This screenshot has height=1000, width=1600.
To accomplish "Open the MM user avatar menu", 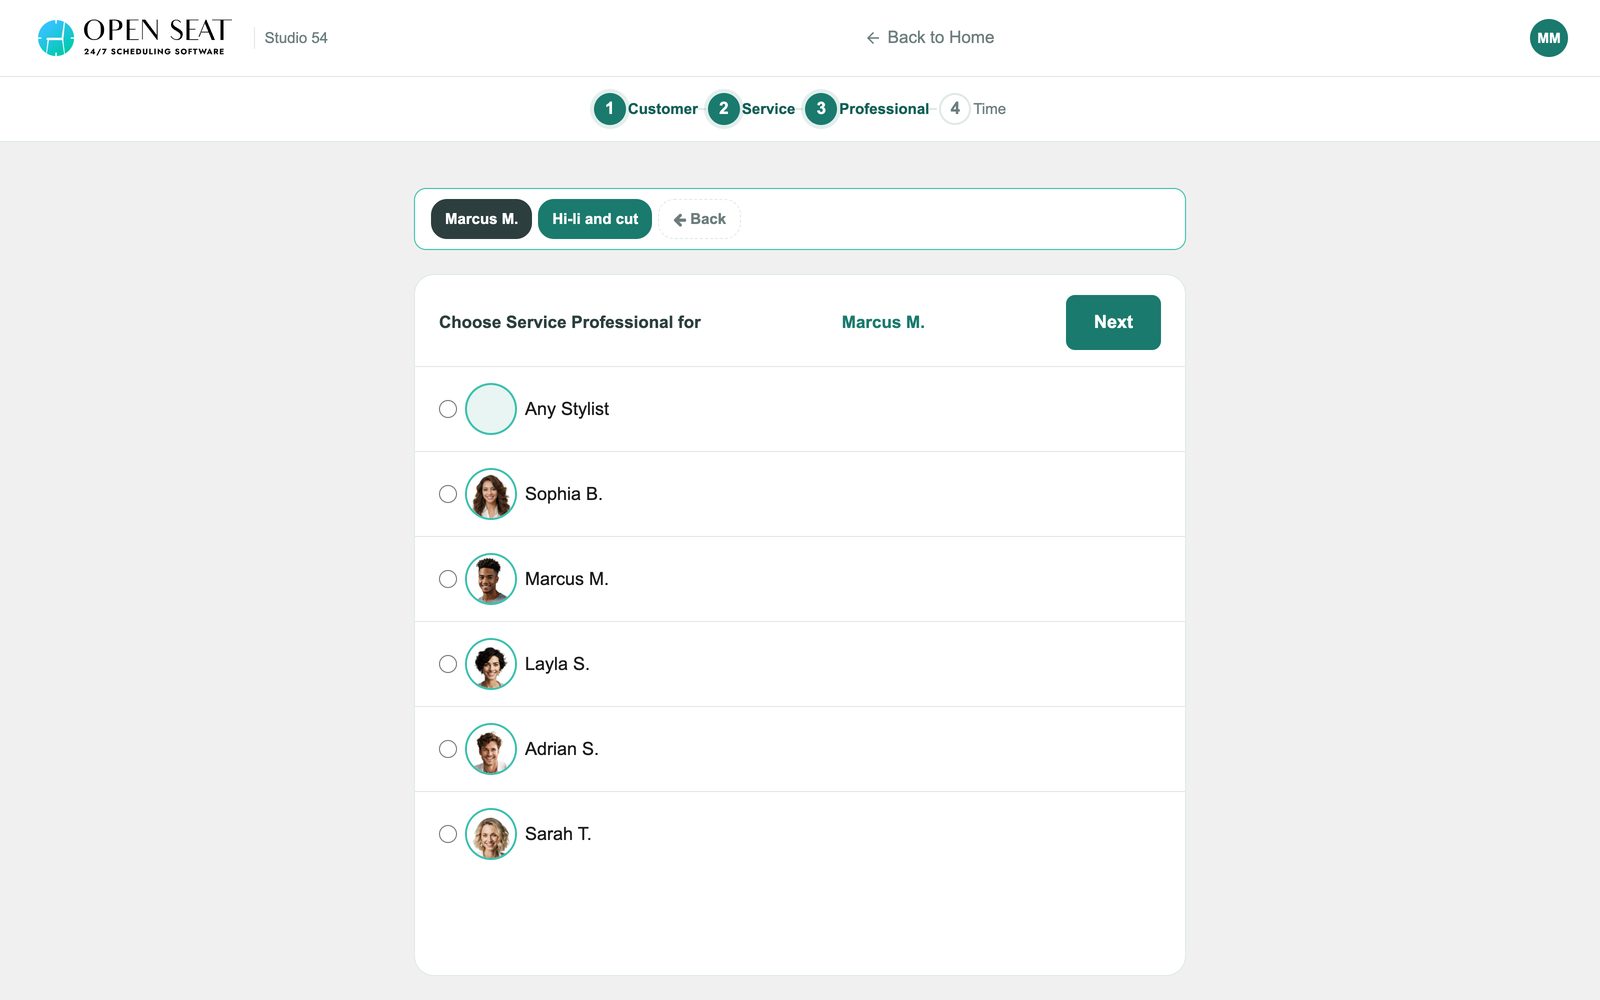I will click(1548, 38).
